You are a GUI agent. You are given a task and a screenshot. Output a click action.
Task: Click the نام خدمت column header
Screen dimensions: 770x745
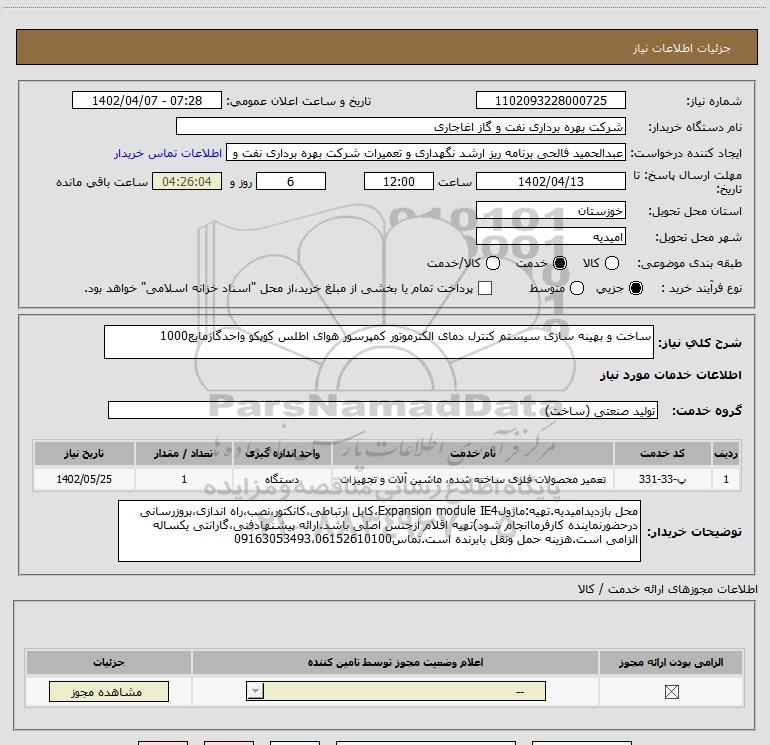[472, 453]
